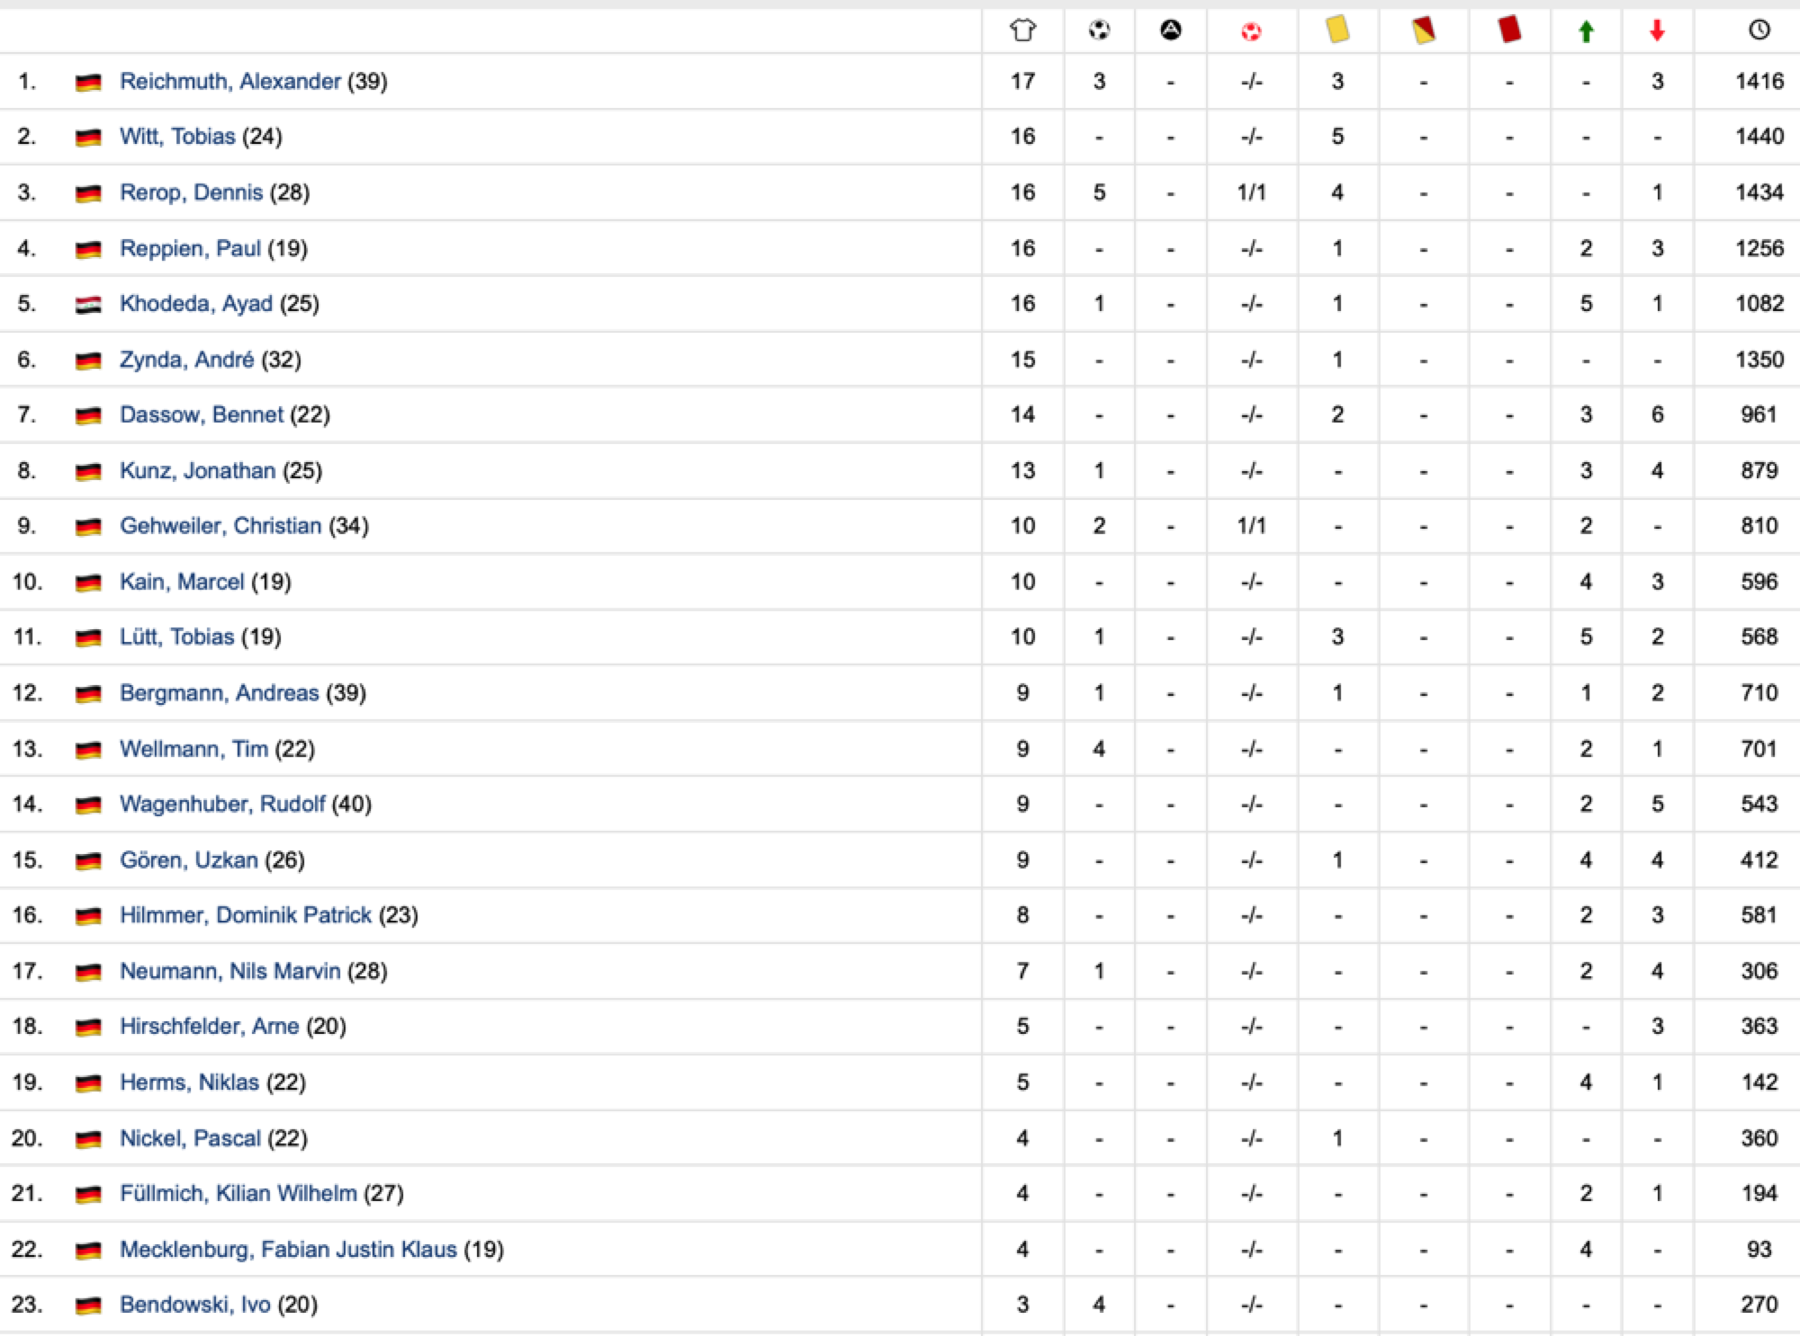Click the Bendowski, Ivo player link
Screen dimensions: 1800x1336
195,1304
